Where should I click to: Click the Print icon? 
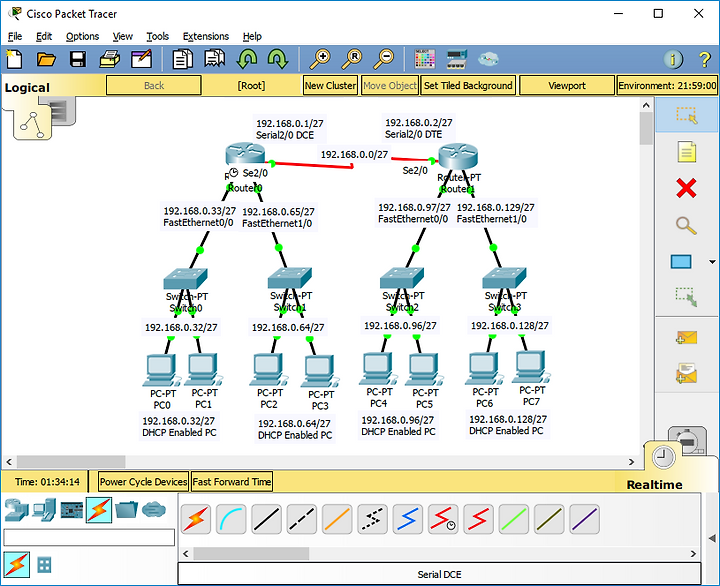click(110, 59)
